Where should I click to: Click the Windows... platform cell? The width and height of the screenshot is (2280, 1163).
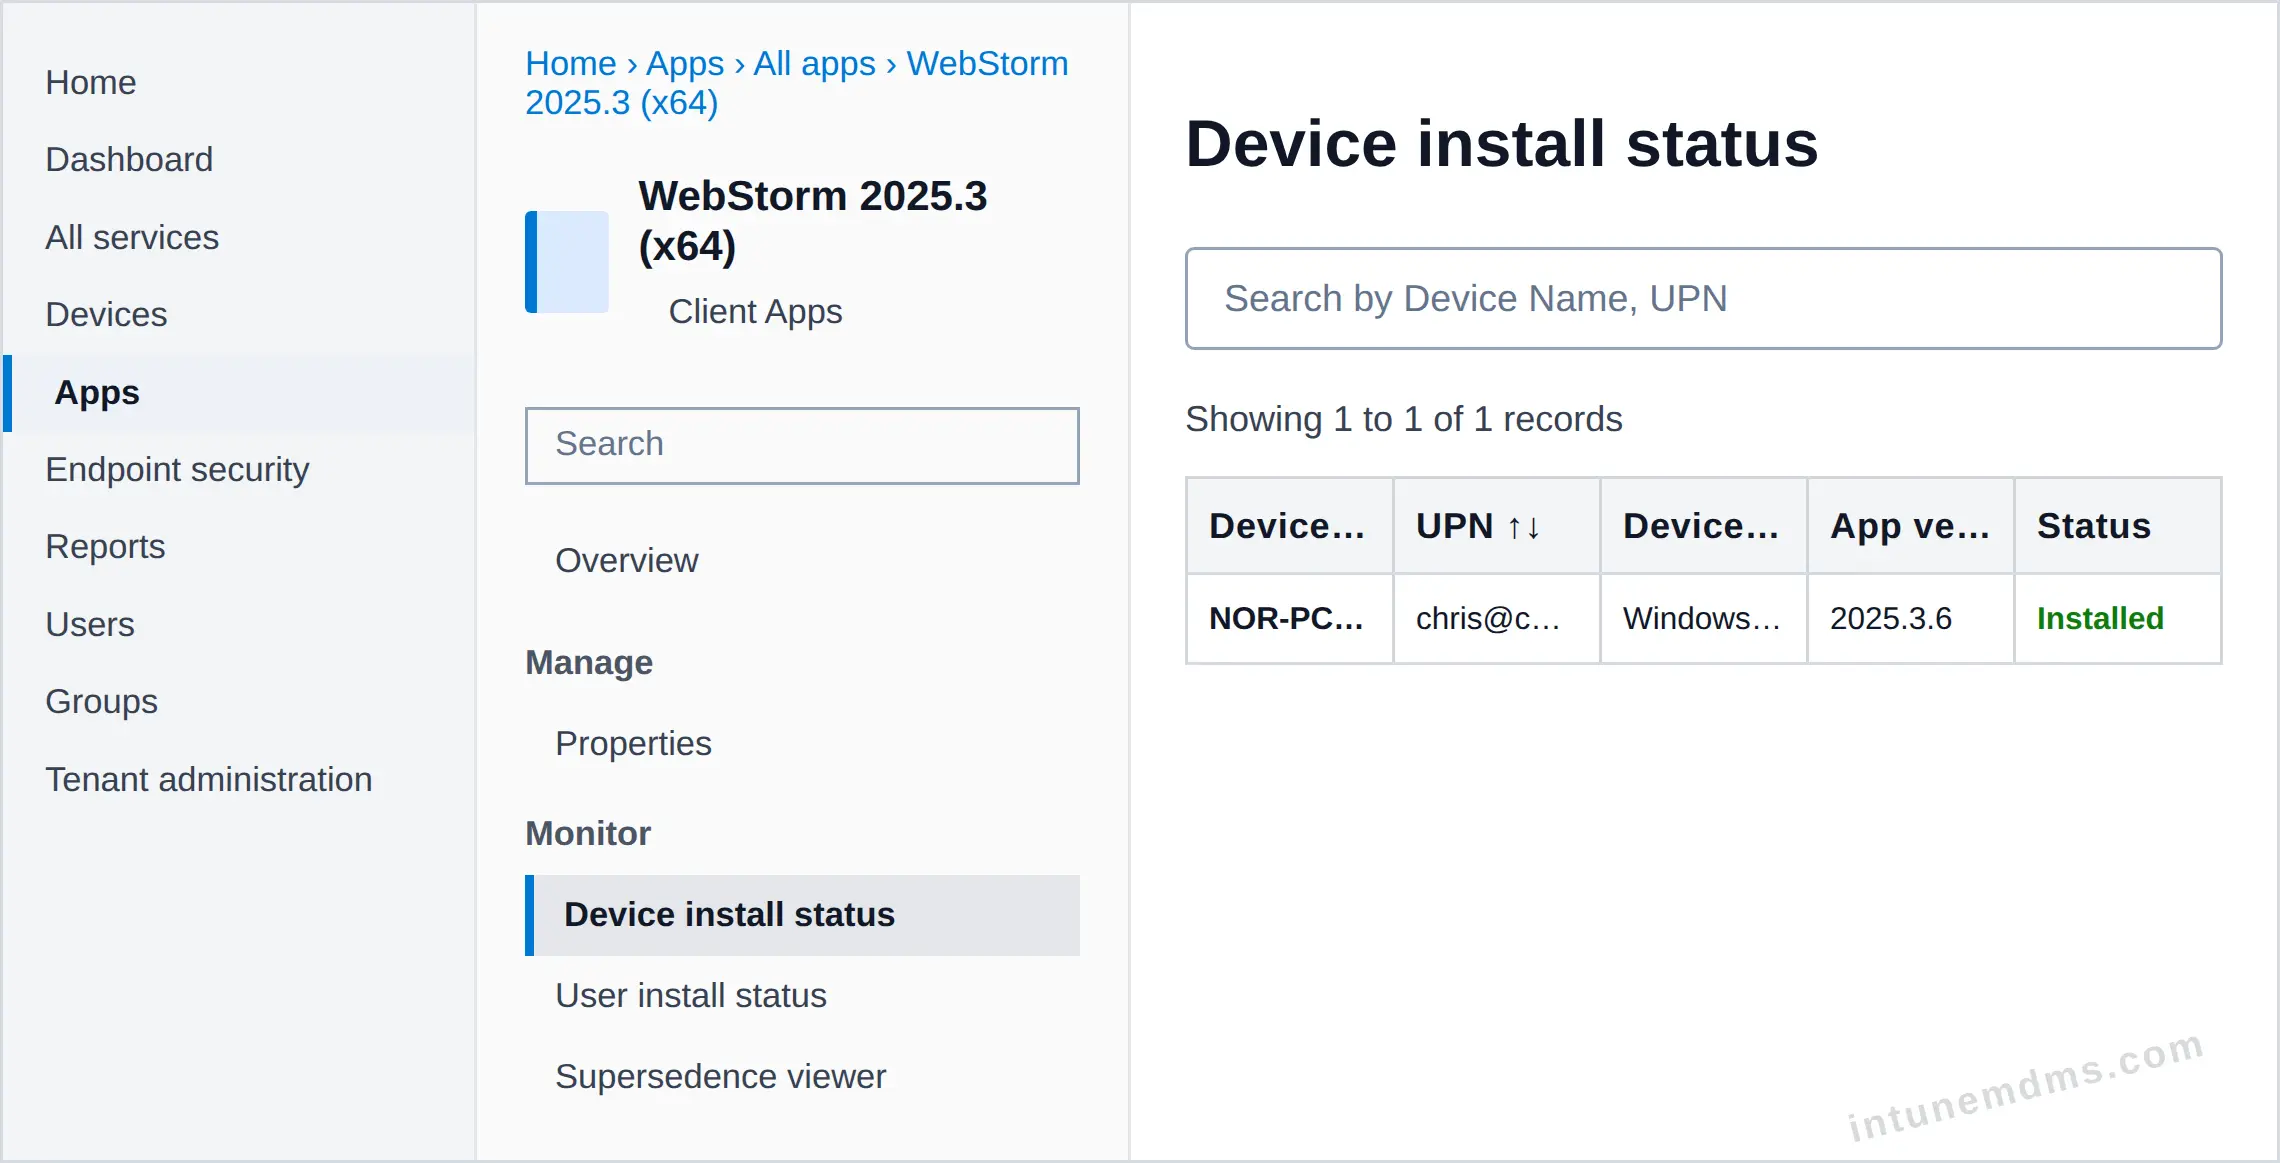click(1703, 618)
